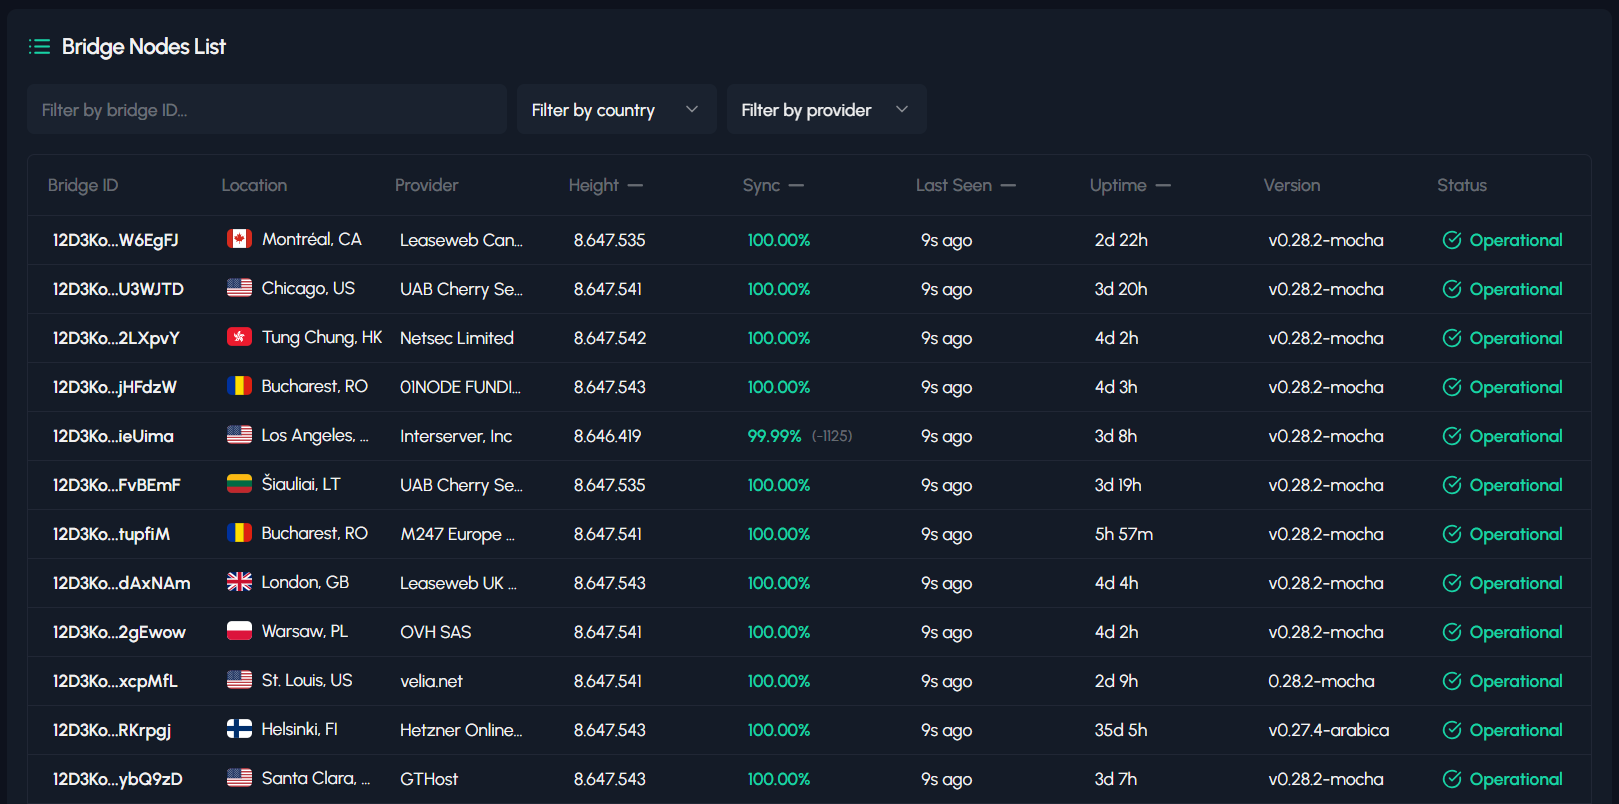Click the Operational check icon for 12D3Ko...ieUima
The width and height of the screenshot is (1619, 804).
pos(1452,436)
